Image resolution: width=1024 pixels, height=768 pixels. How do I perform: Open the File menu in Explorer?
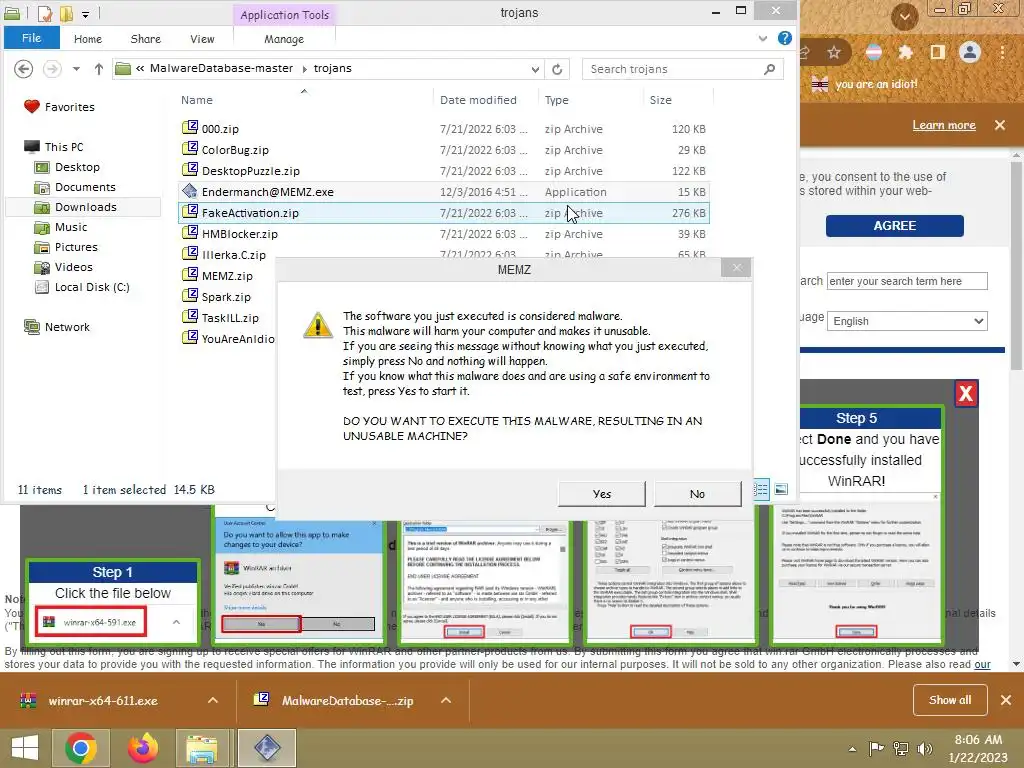[x=31, y=38]
